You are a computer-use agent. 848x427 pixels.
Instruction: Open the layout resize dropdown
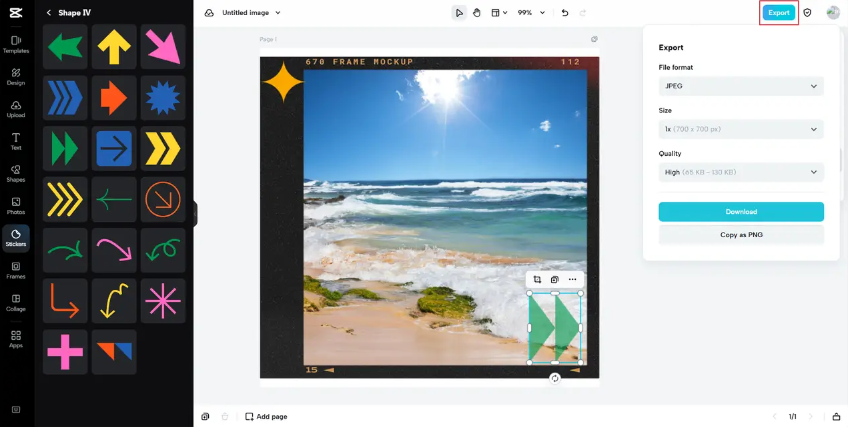click(x=499, y=13)
